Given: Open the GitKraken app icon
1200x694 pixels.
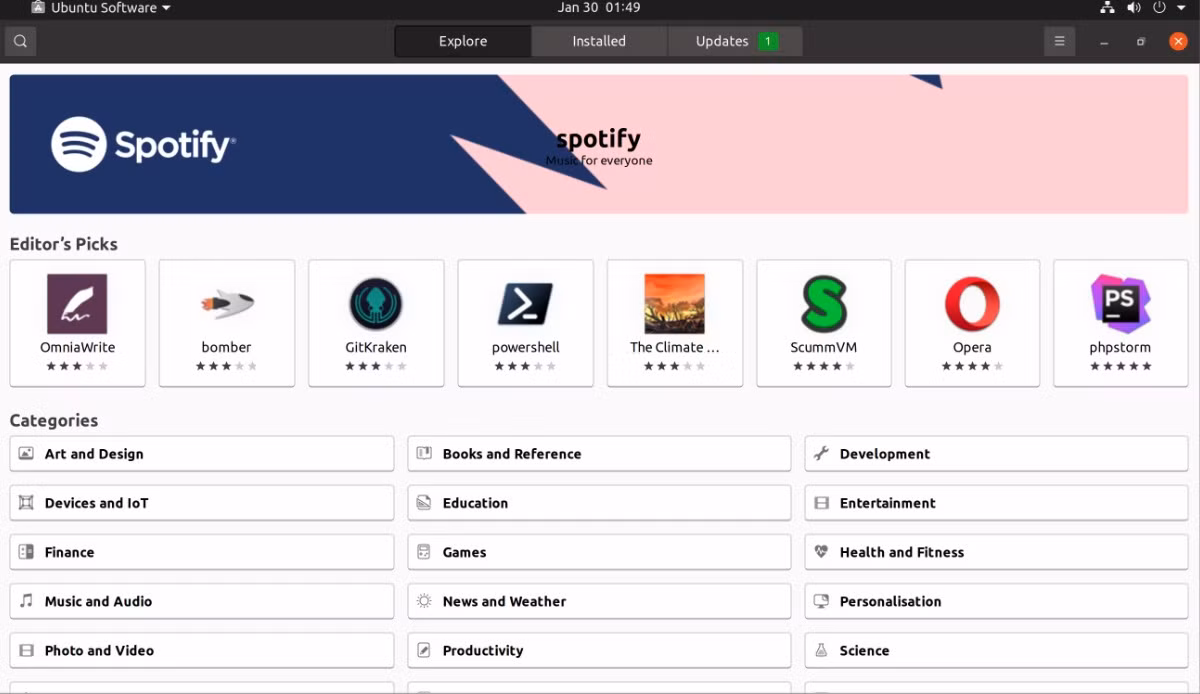Looking at the screenshot, I should [375, 304].
